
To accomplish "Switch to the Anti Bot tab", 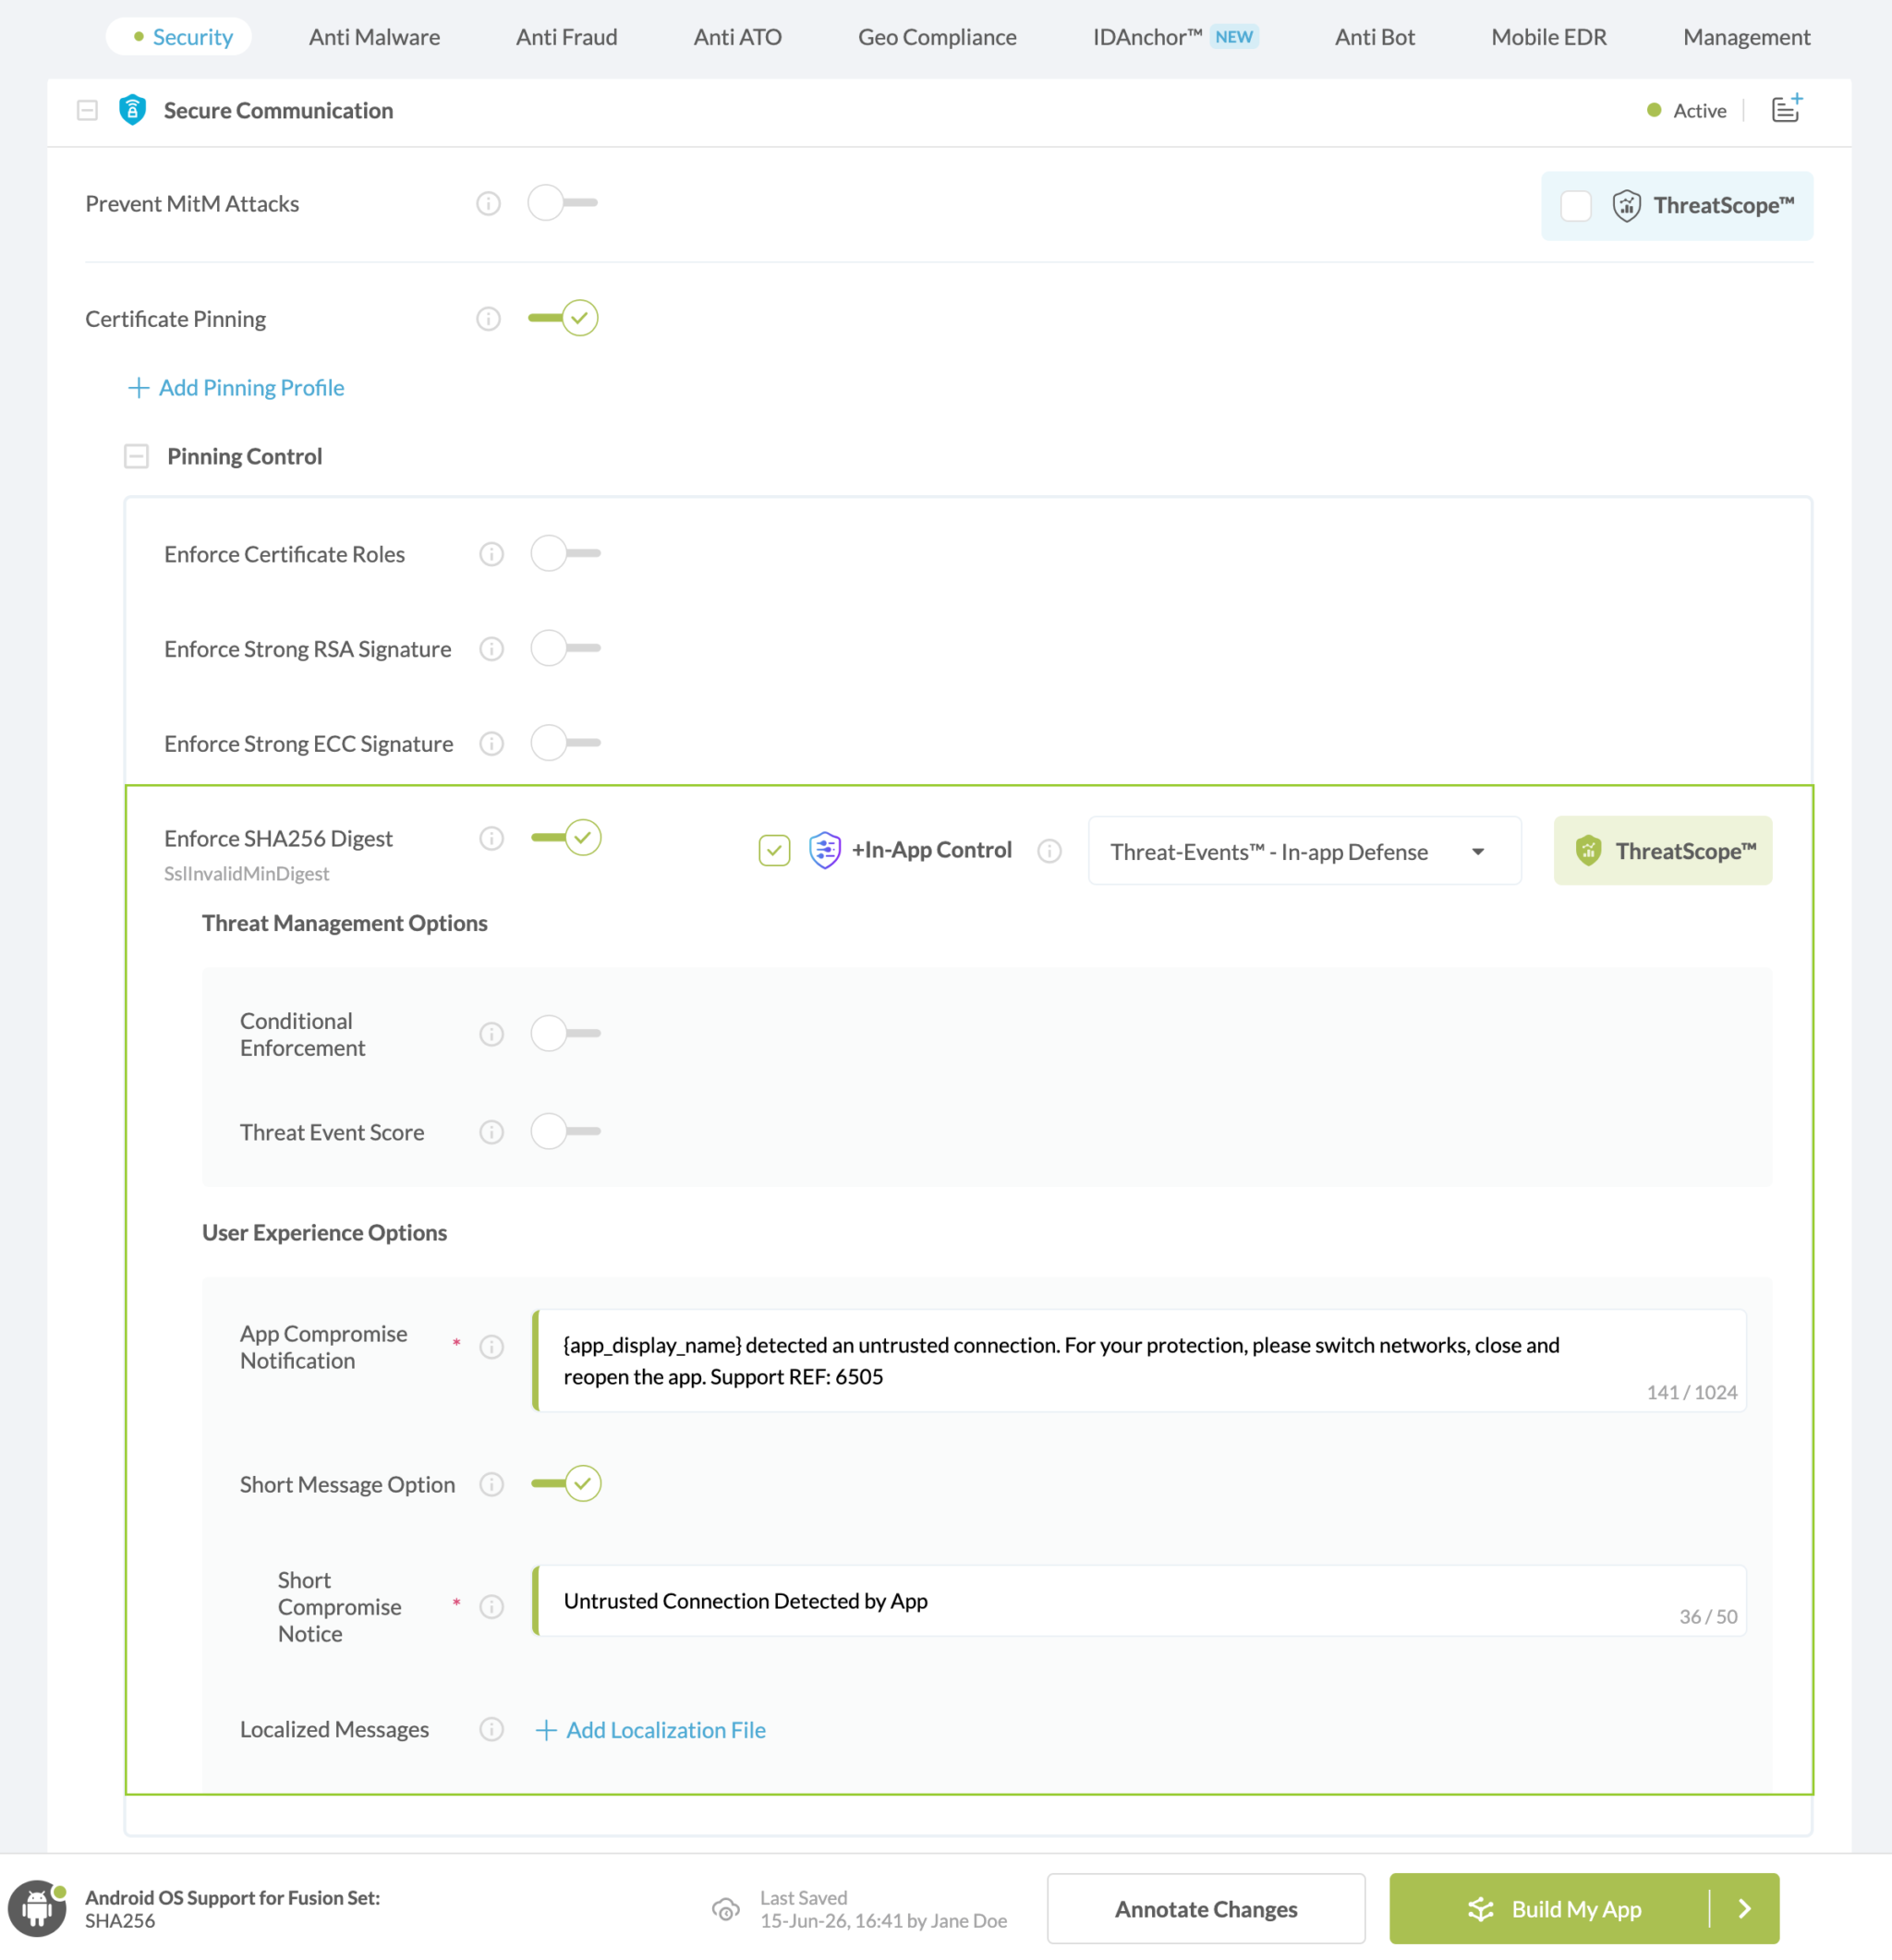I will [1374, 37].
